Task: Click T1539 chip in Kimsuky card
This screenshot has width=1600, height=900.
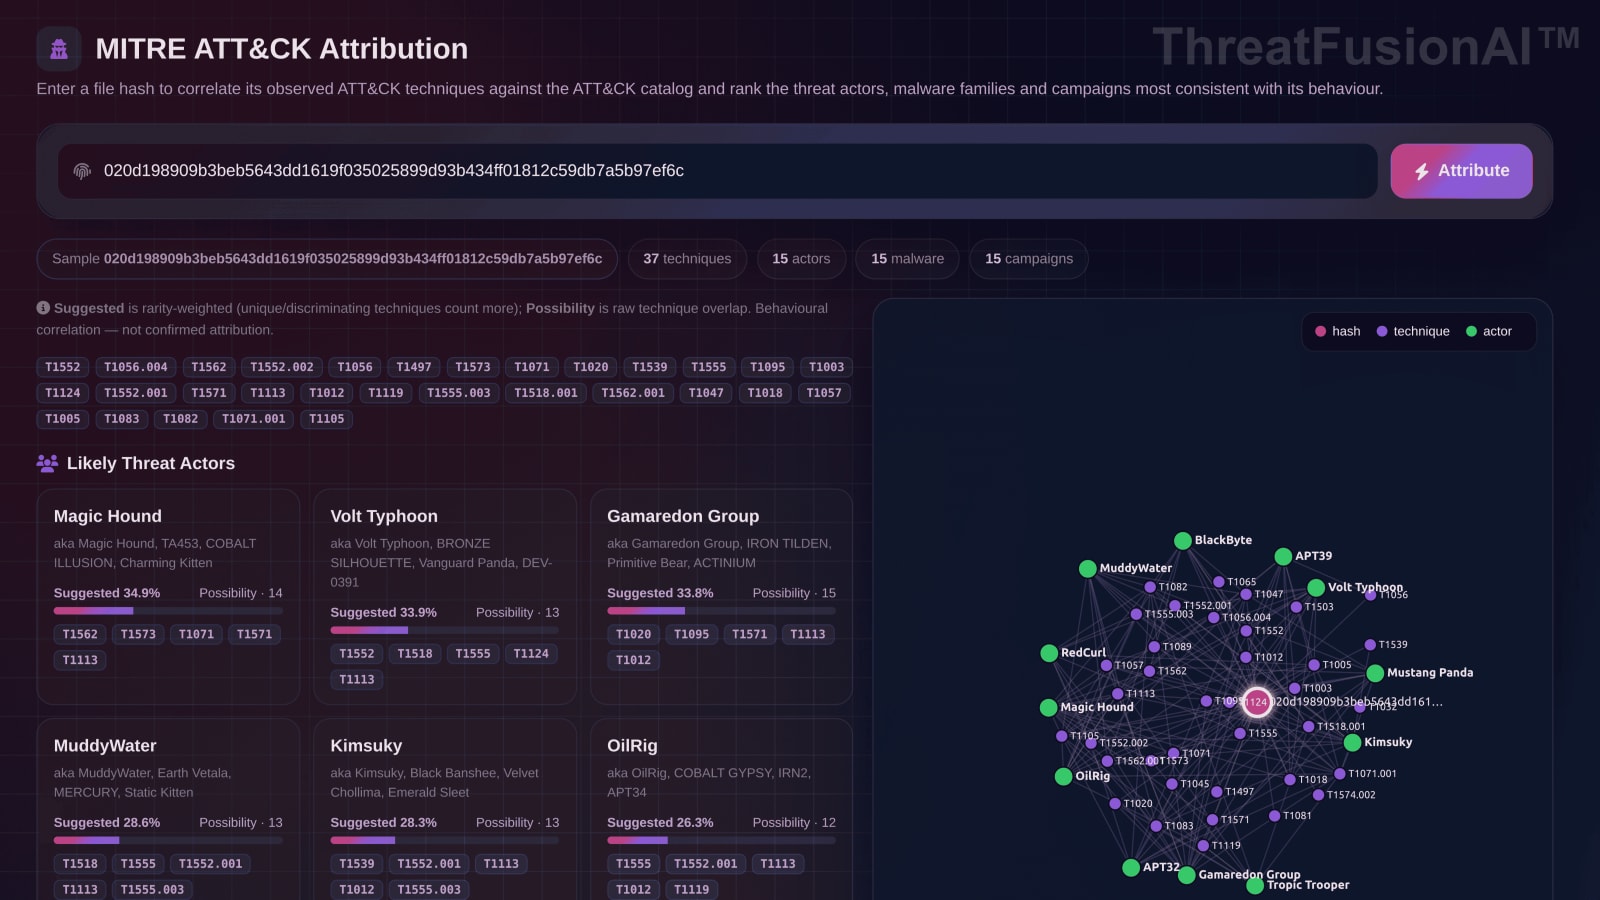Action: [357, 864]
